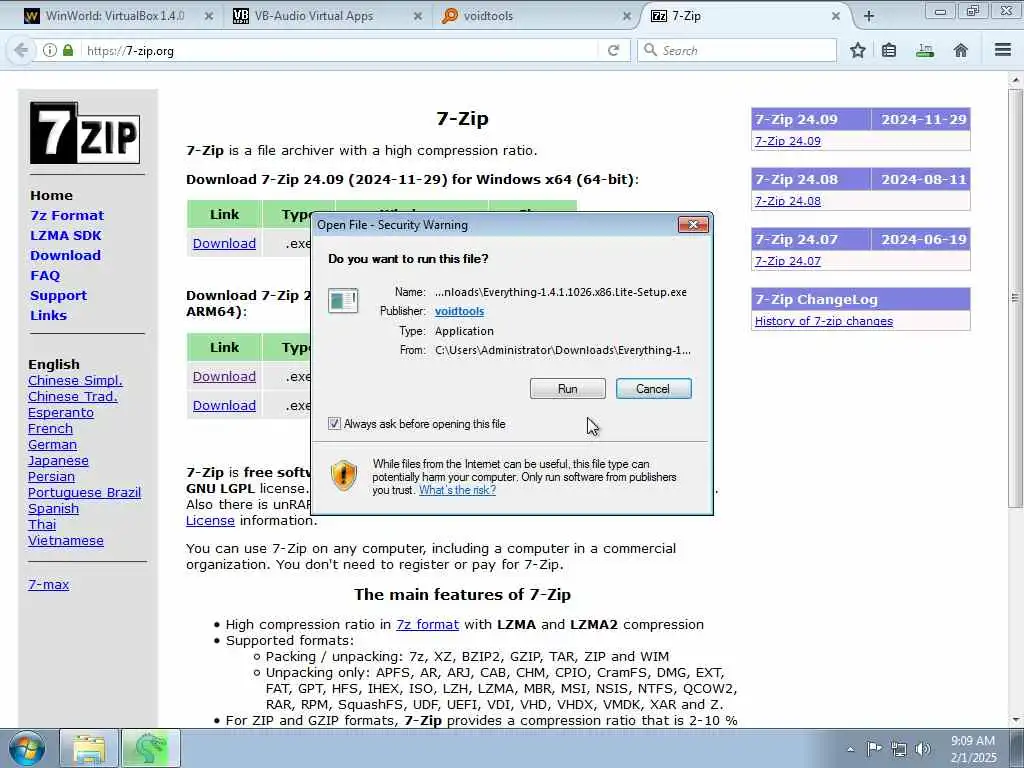Switch language to German
Viewport: 1024px width, 768px height.
point(52,445)
